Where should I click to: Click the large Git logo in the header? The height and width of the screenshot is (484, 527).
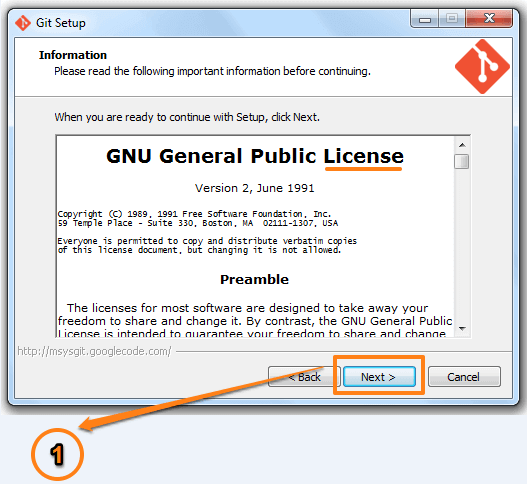[482, 67]
